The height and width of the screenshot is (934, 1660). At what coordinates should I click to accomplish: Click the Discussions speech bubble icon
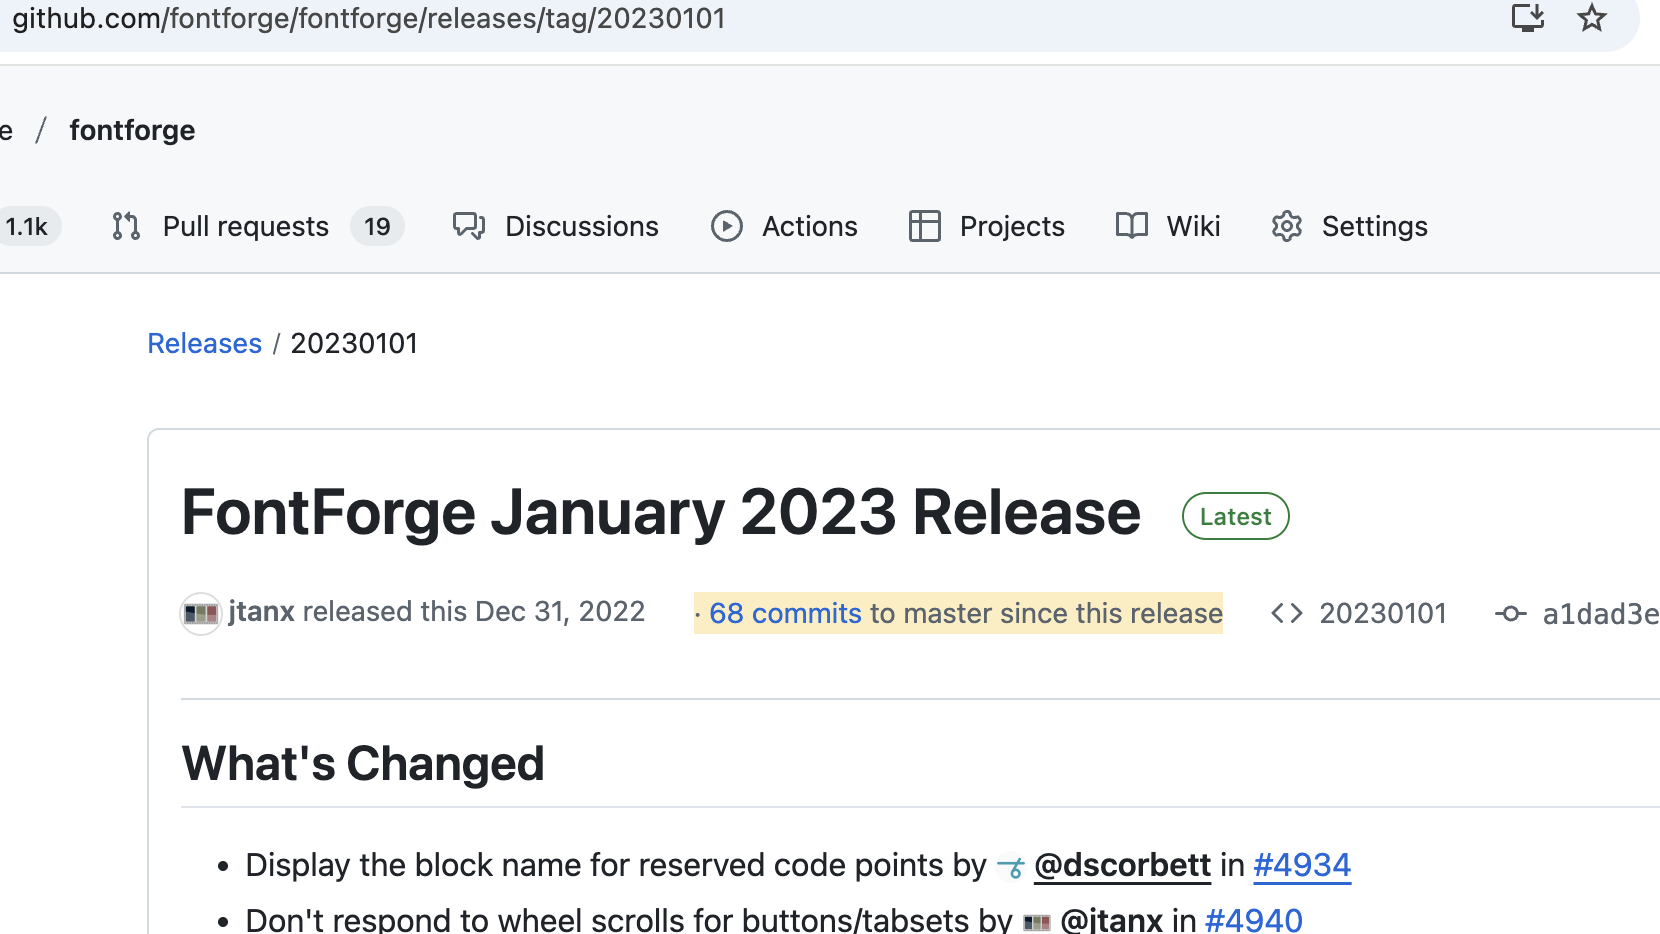(469, 226)
